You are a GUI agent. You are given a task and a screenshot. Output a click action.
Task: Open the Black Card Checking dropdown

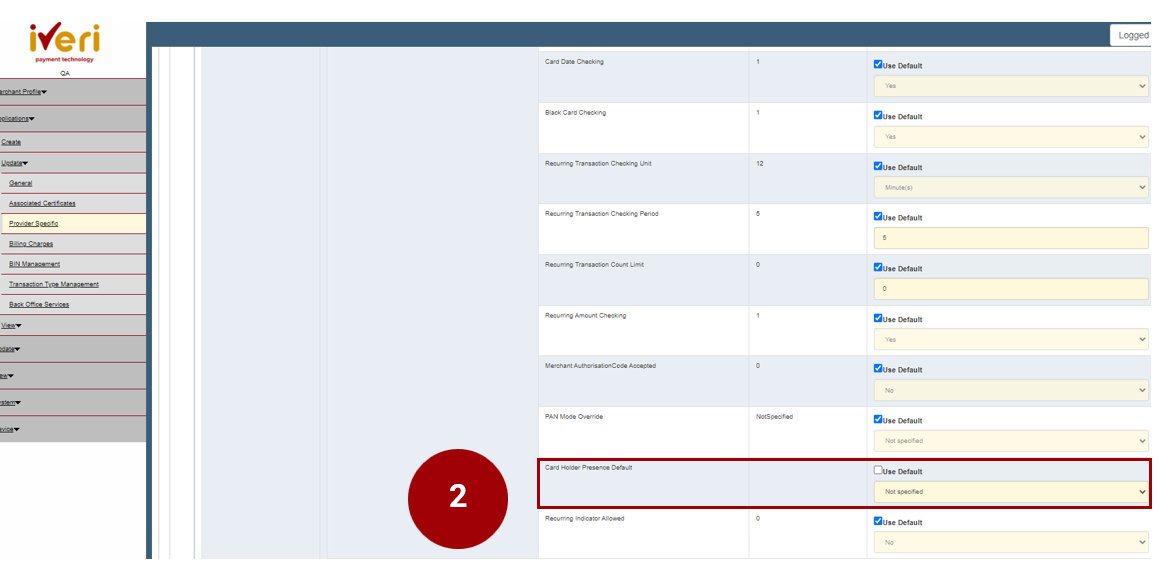tap(1010, 137)
